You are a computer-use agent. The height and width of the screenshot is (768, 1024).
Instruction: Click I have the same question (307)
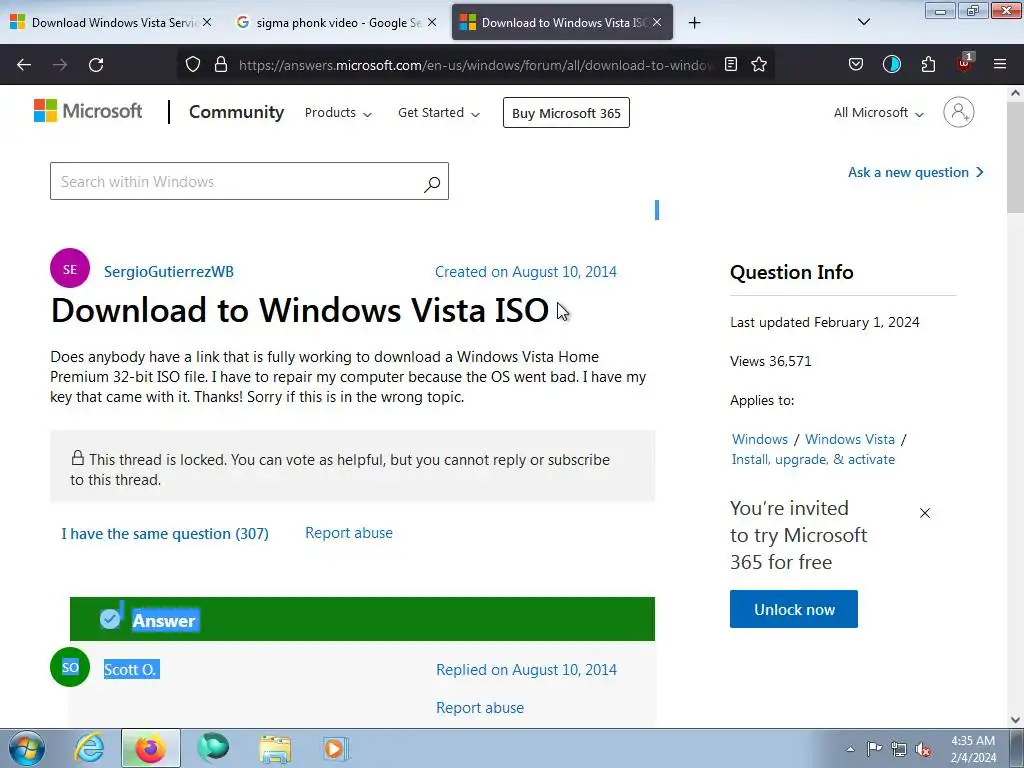click(165, 534)
